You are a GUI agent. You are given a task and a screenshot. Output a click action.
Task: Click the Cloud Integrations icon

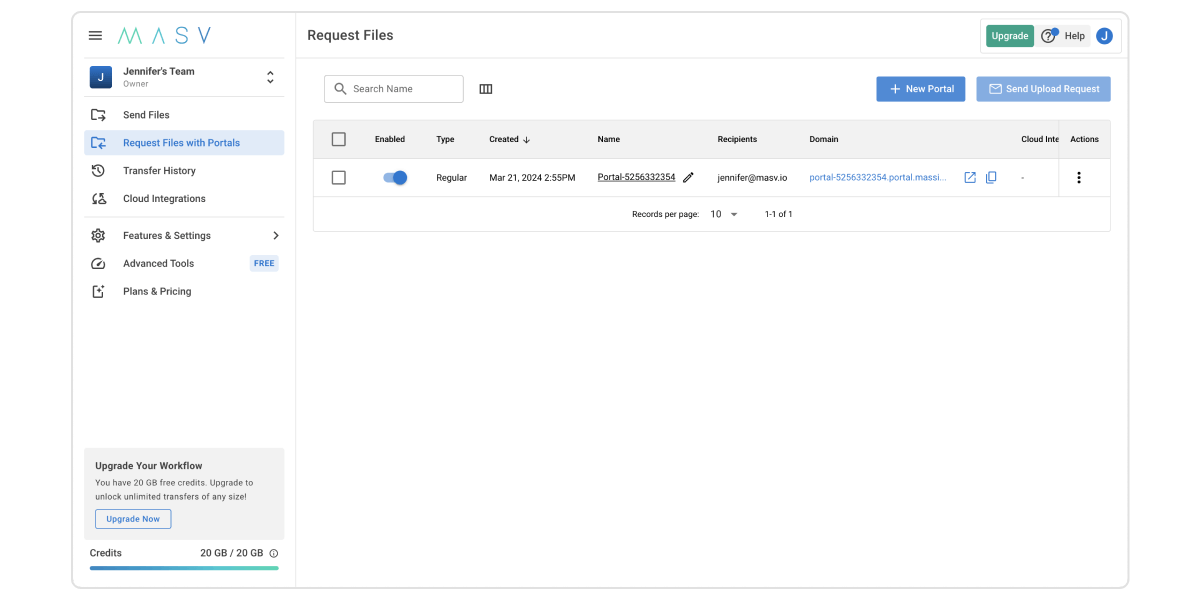tap(98, 199)
